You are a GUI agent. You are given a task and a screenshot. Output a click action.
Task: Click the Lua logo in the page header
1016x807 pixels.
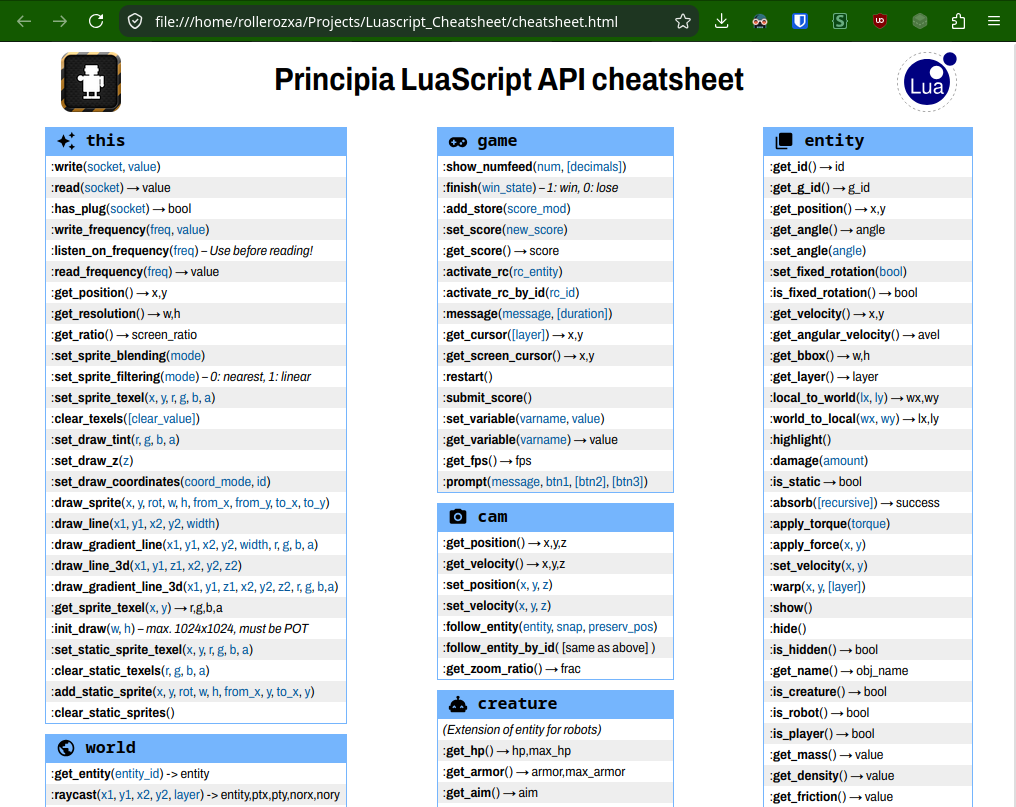[927, 82]
